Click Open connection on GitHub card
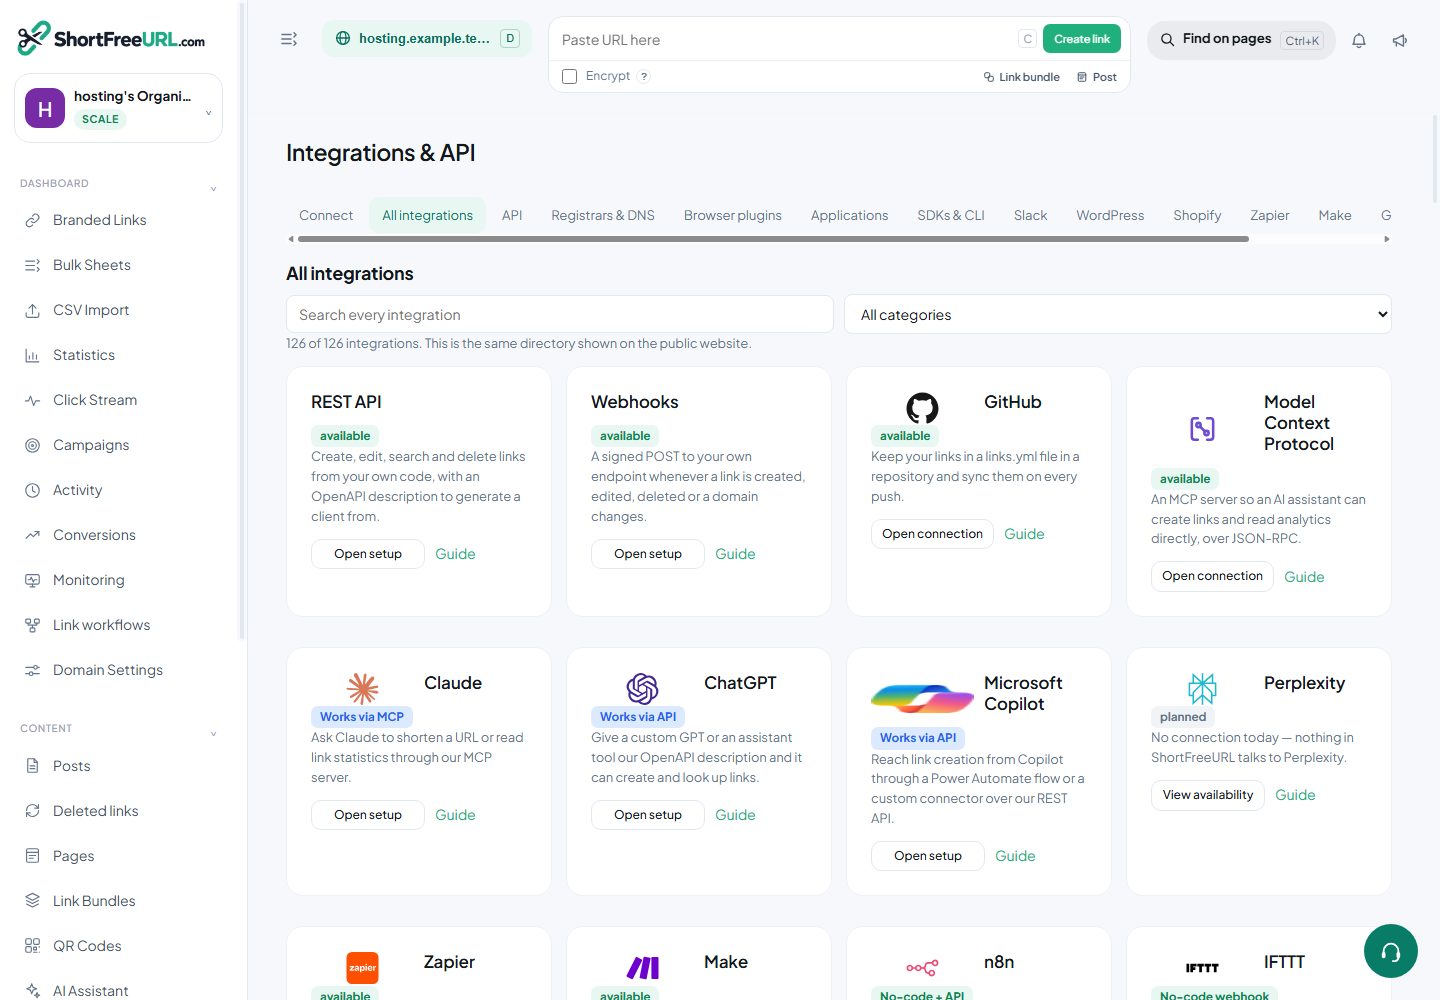The height and width of the screenshot is (1000, 1440). click(932, 534)
